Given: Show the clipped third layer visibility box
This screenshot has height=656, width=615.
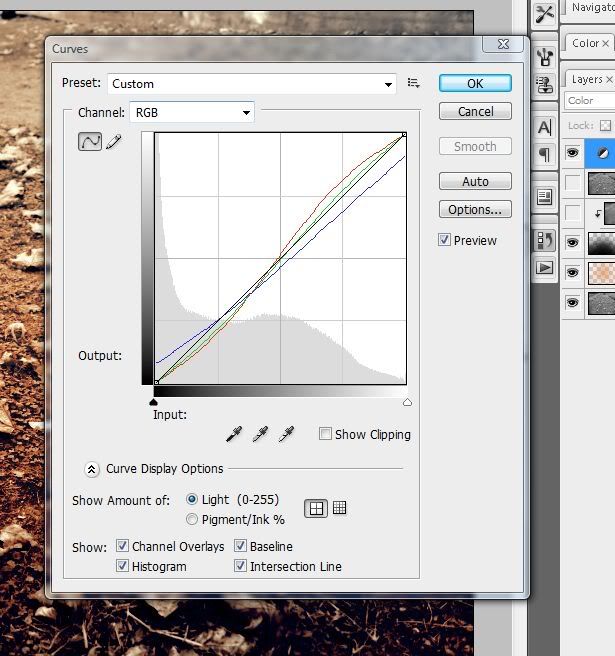Looking at the screenshot, I should 572,213.
